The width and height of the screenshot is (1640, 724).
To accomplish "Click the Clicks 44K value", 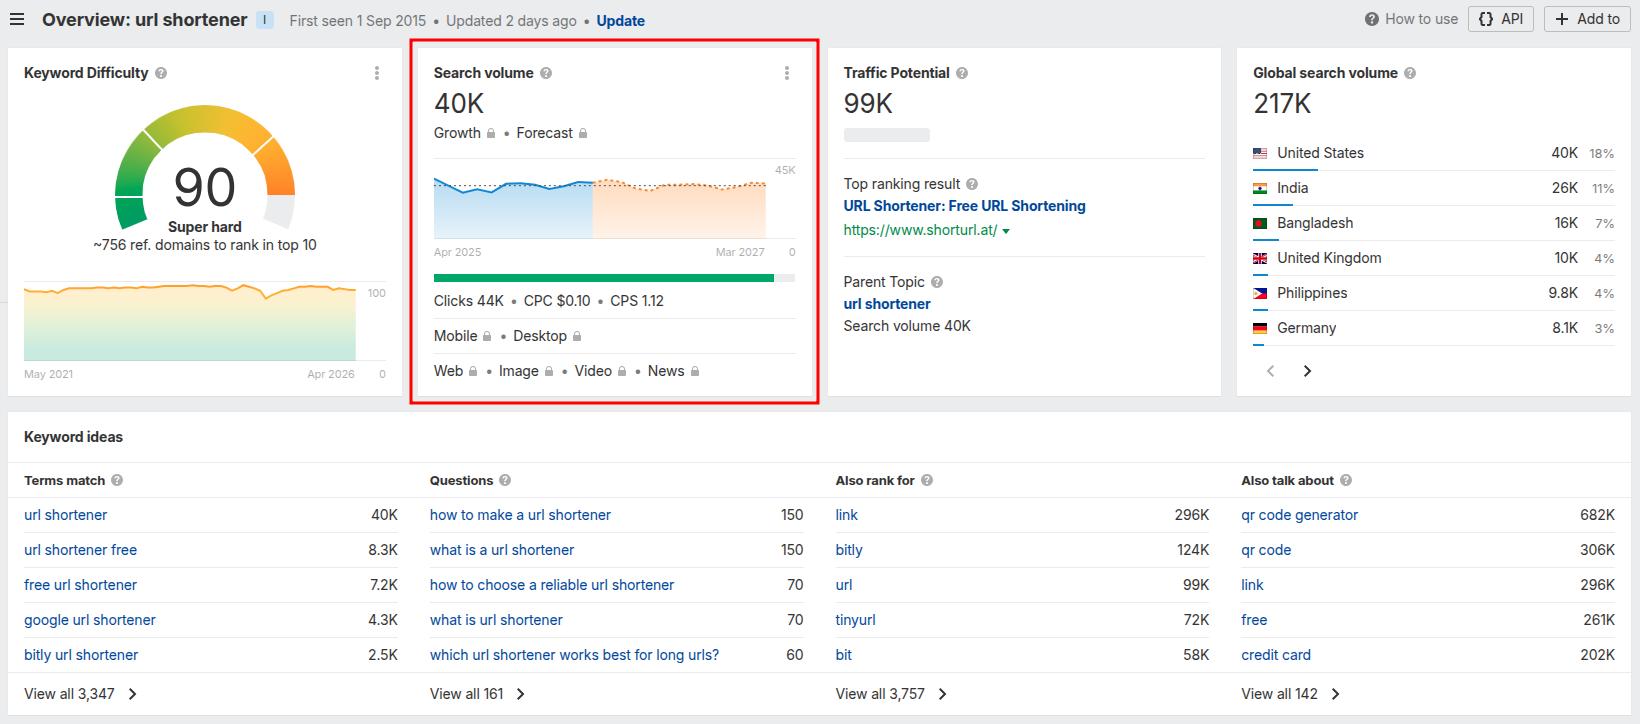I will click(469, 301).
